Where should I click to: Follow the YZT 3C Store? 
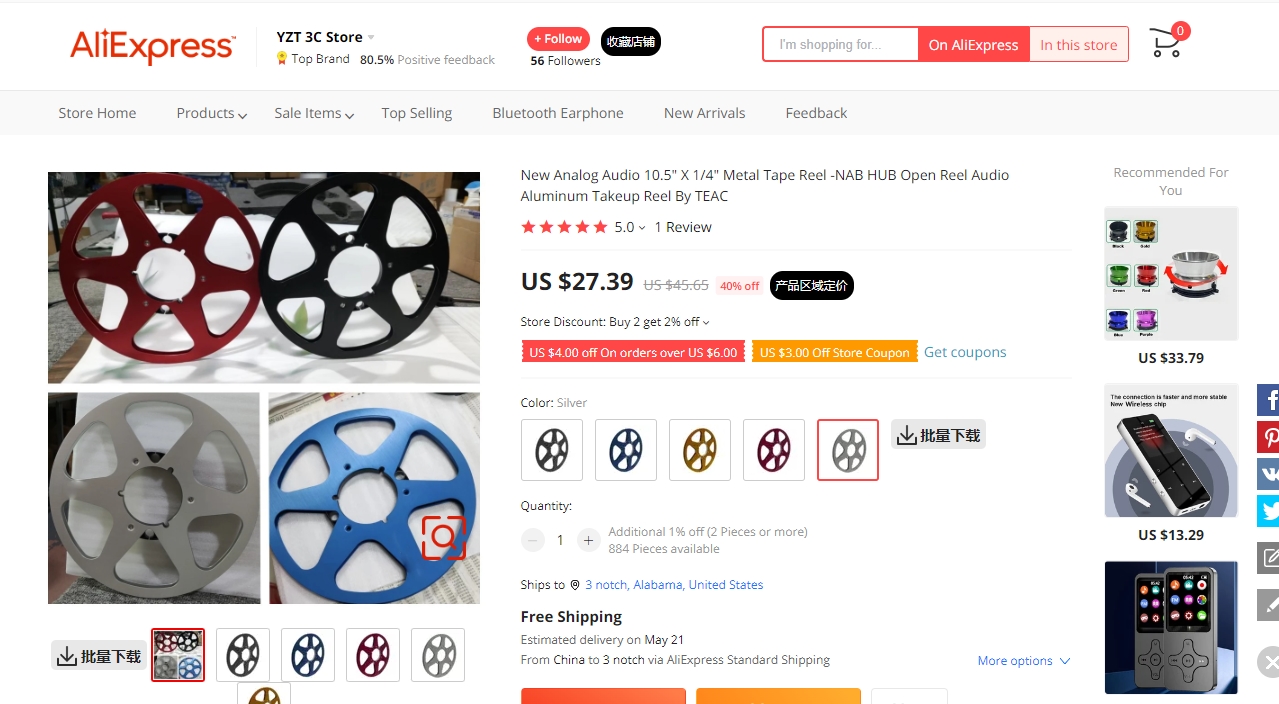tap(558, 39)
